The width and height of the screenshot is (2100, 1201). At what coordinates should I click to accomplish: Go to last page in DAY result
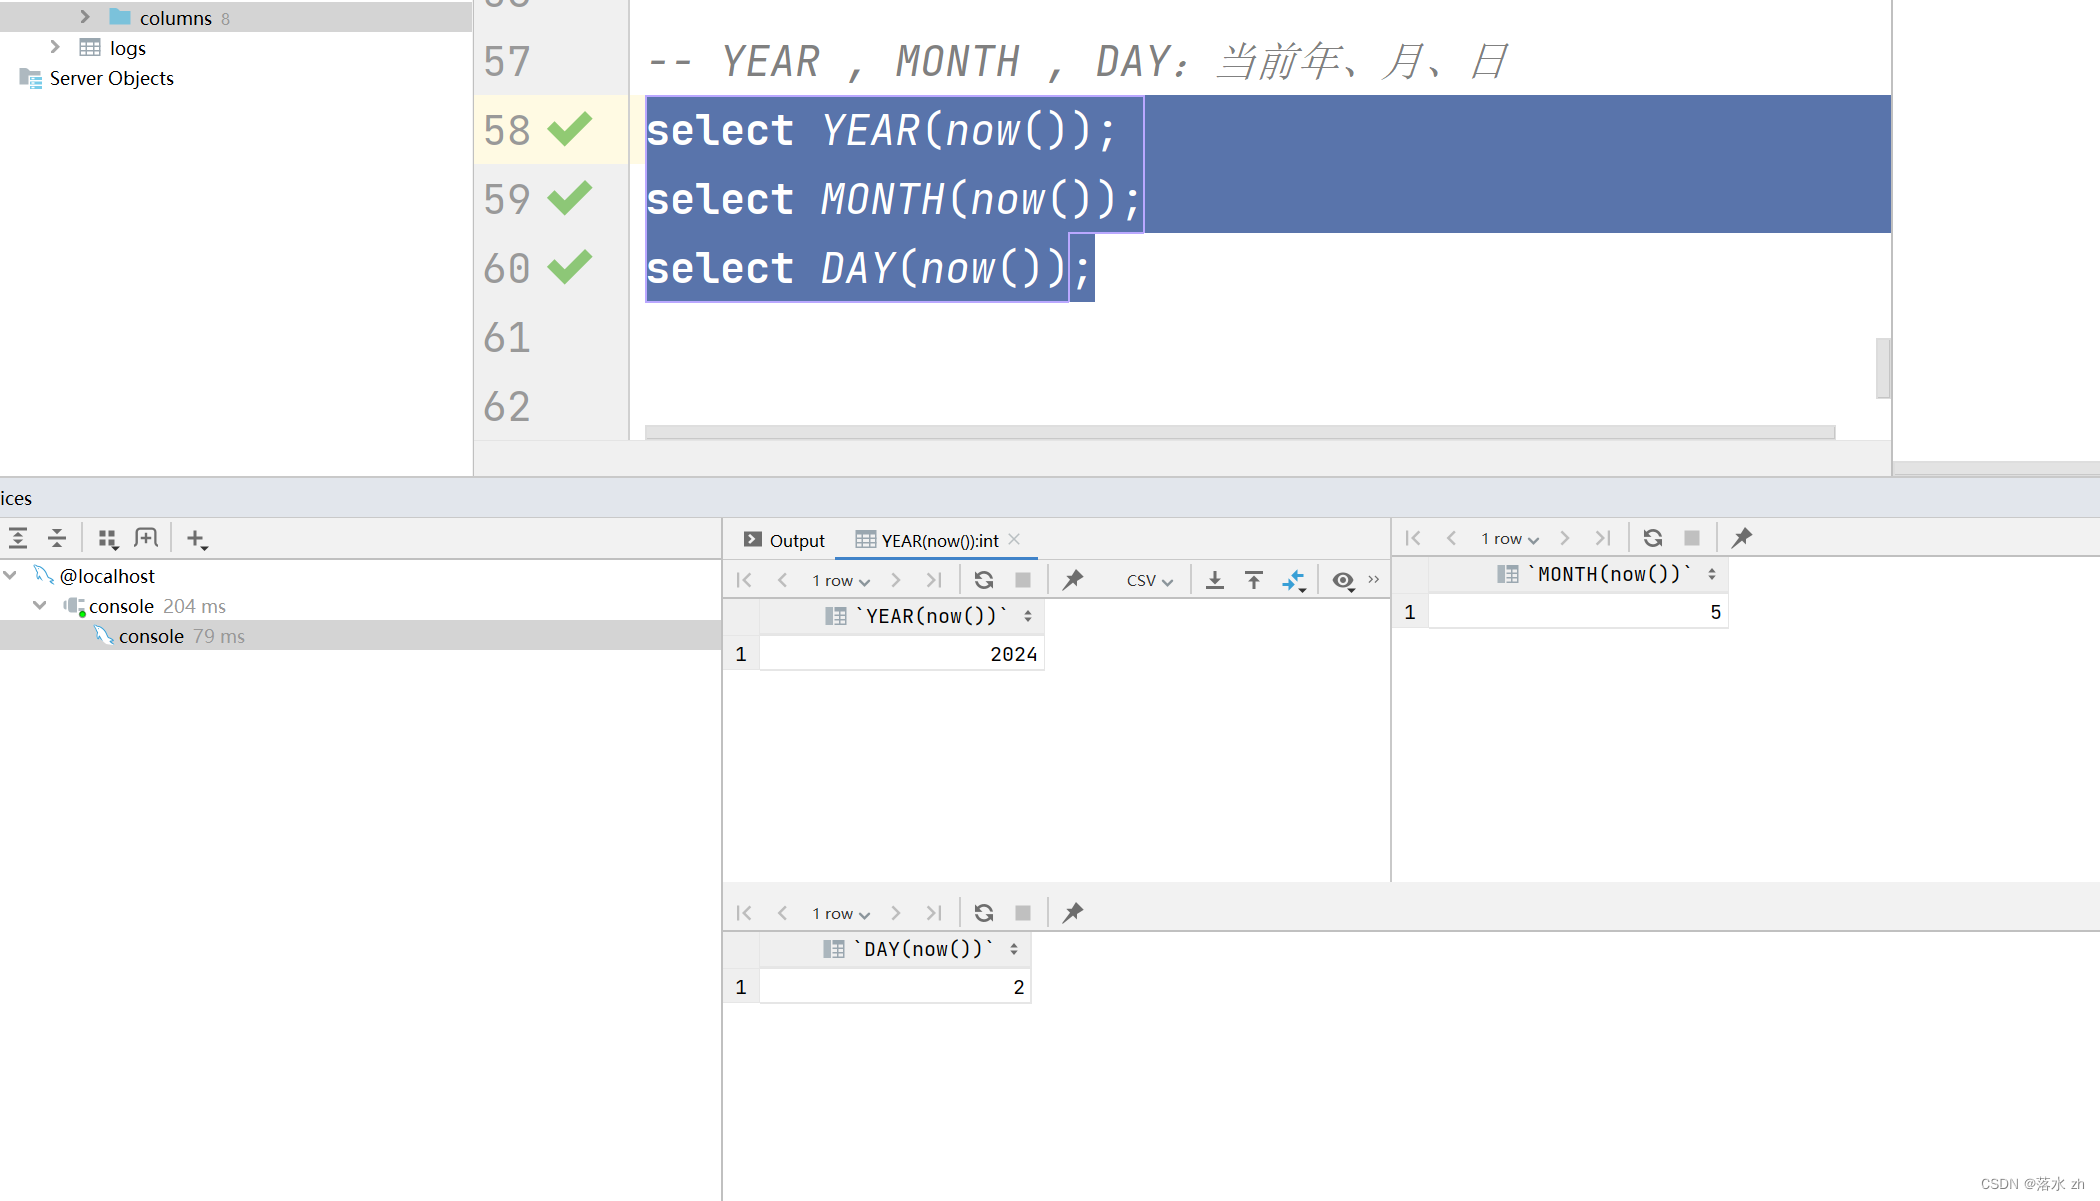934,913
